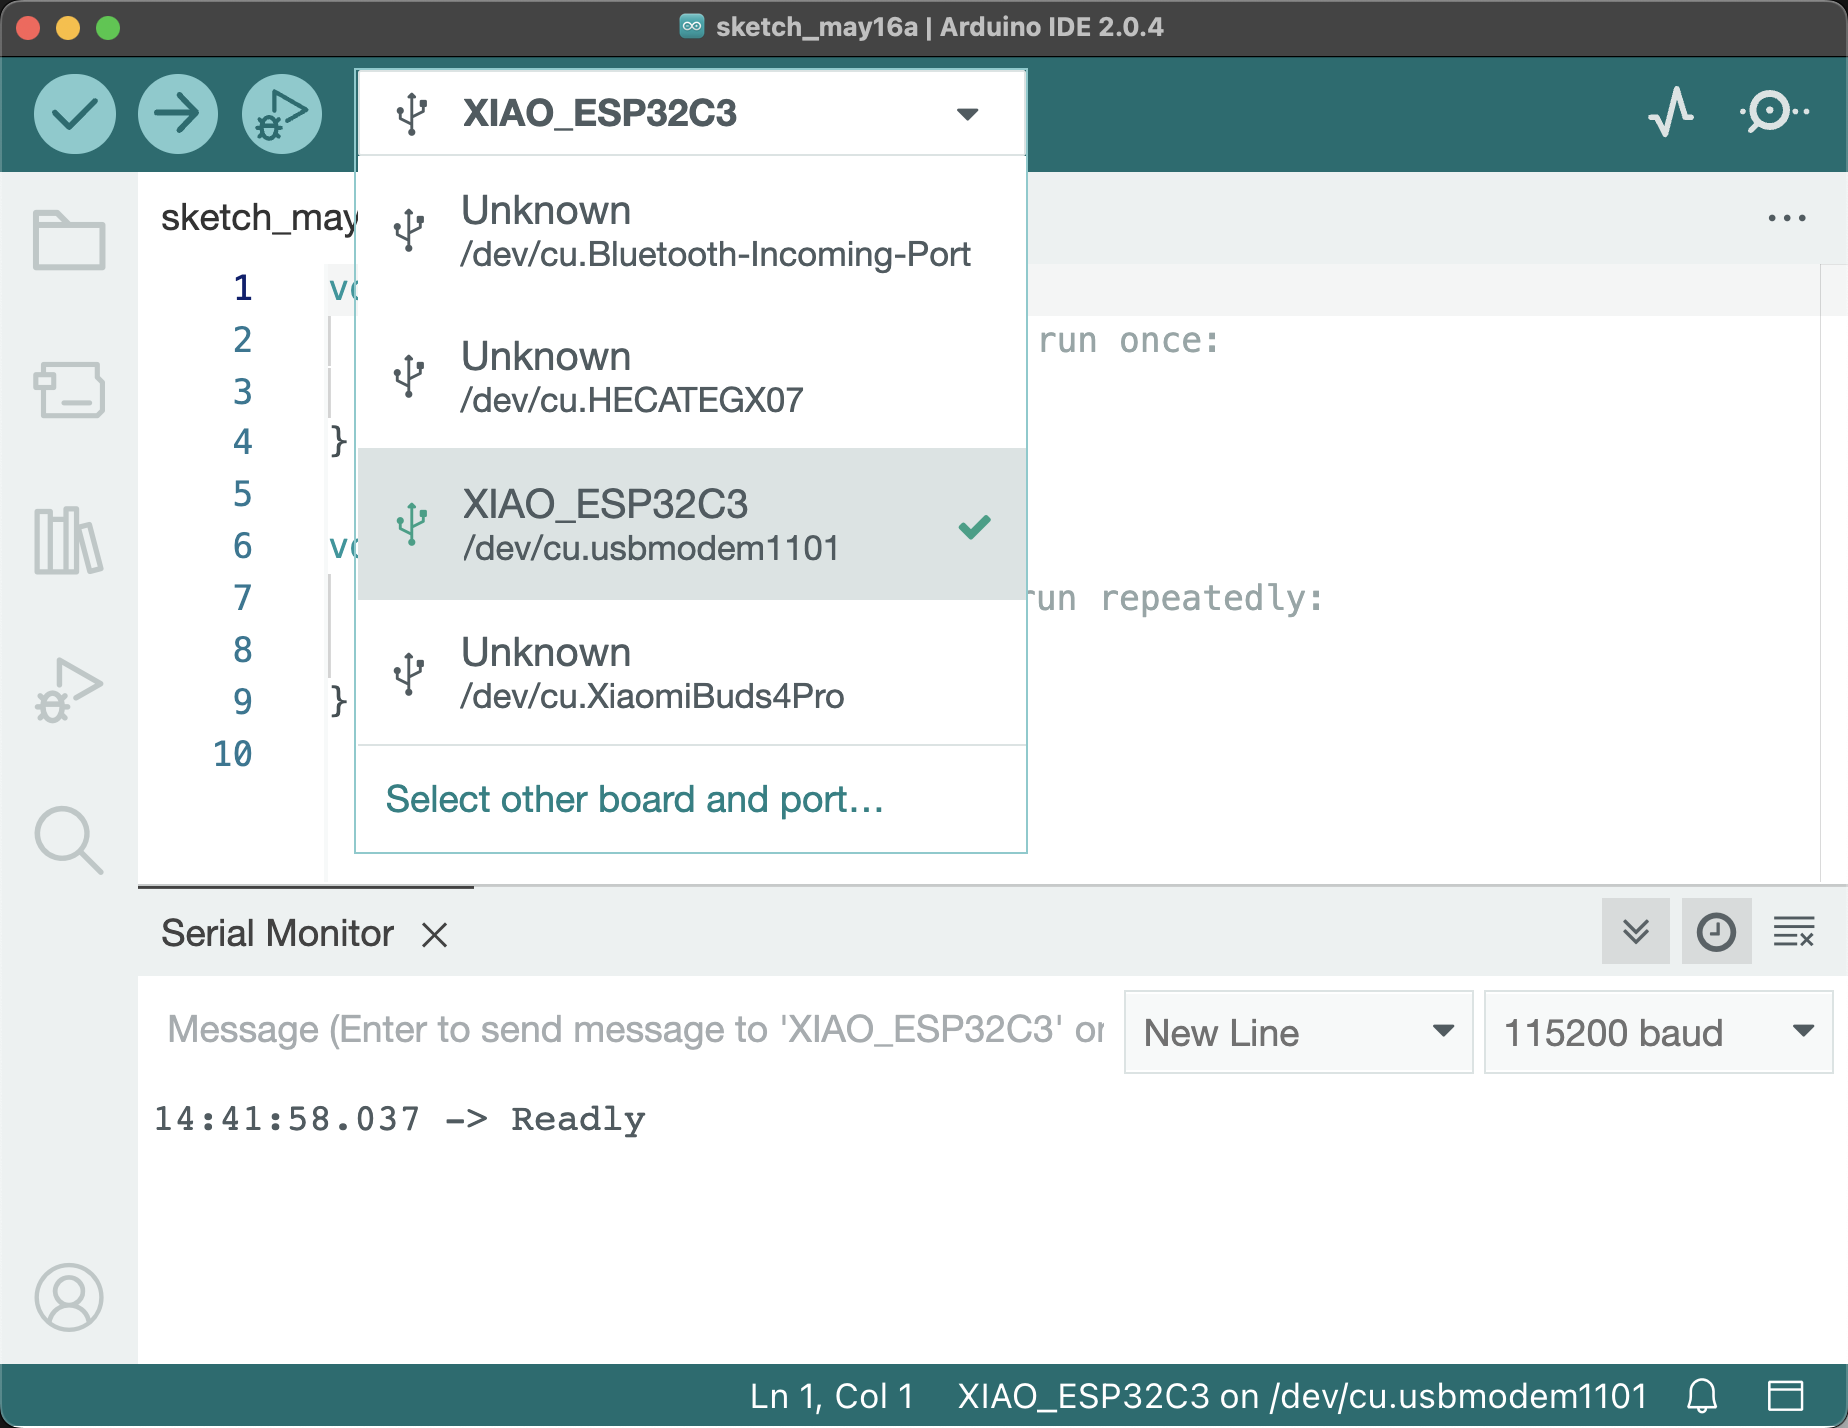Open the Sketchbook folder in sidebar
The image size is (1848, 1428).
click(69, 240)
